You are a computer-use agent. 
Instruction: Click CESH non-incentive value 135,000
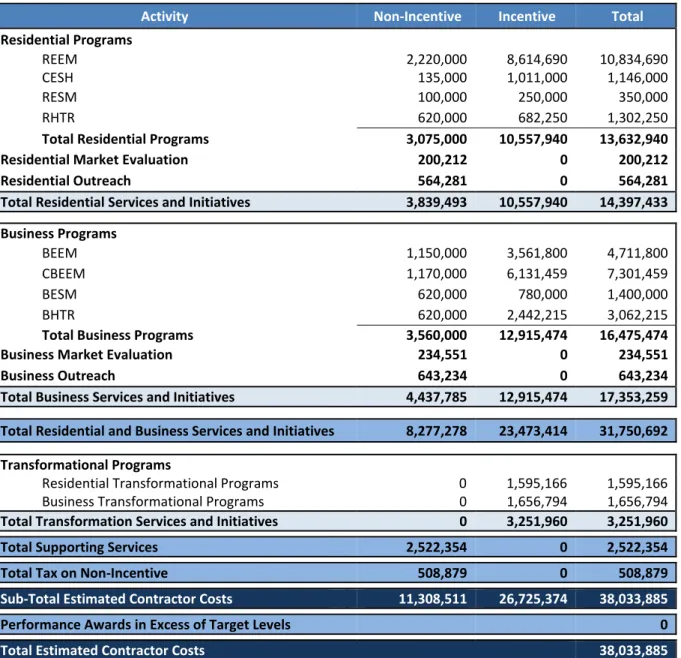(442, 78)
